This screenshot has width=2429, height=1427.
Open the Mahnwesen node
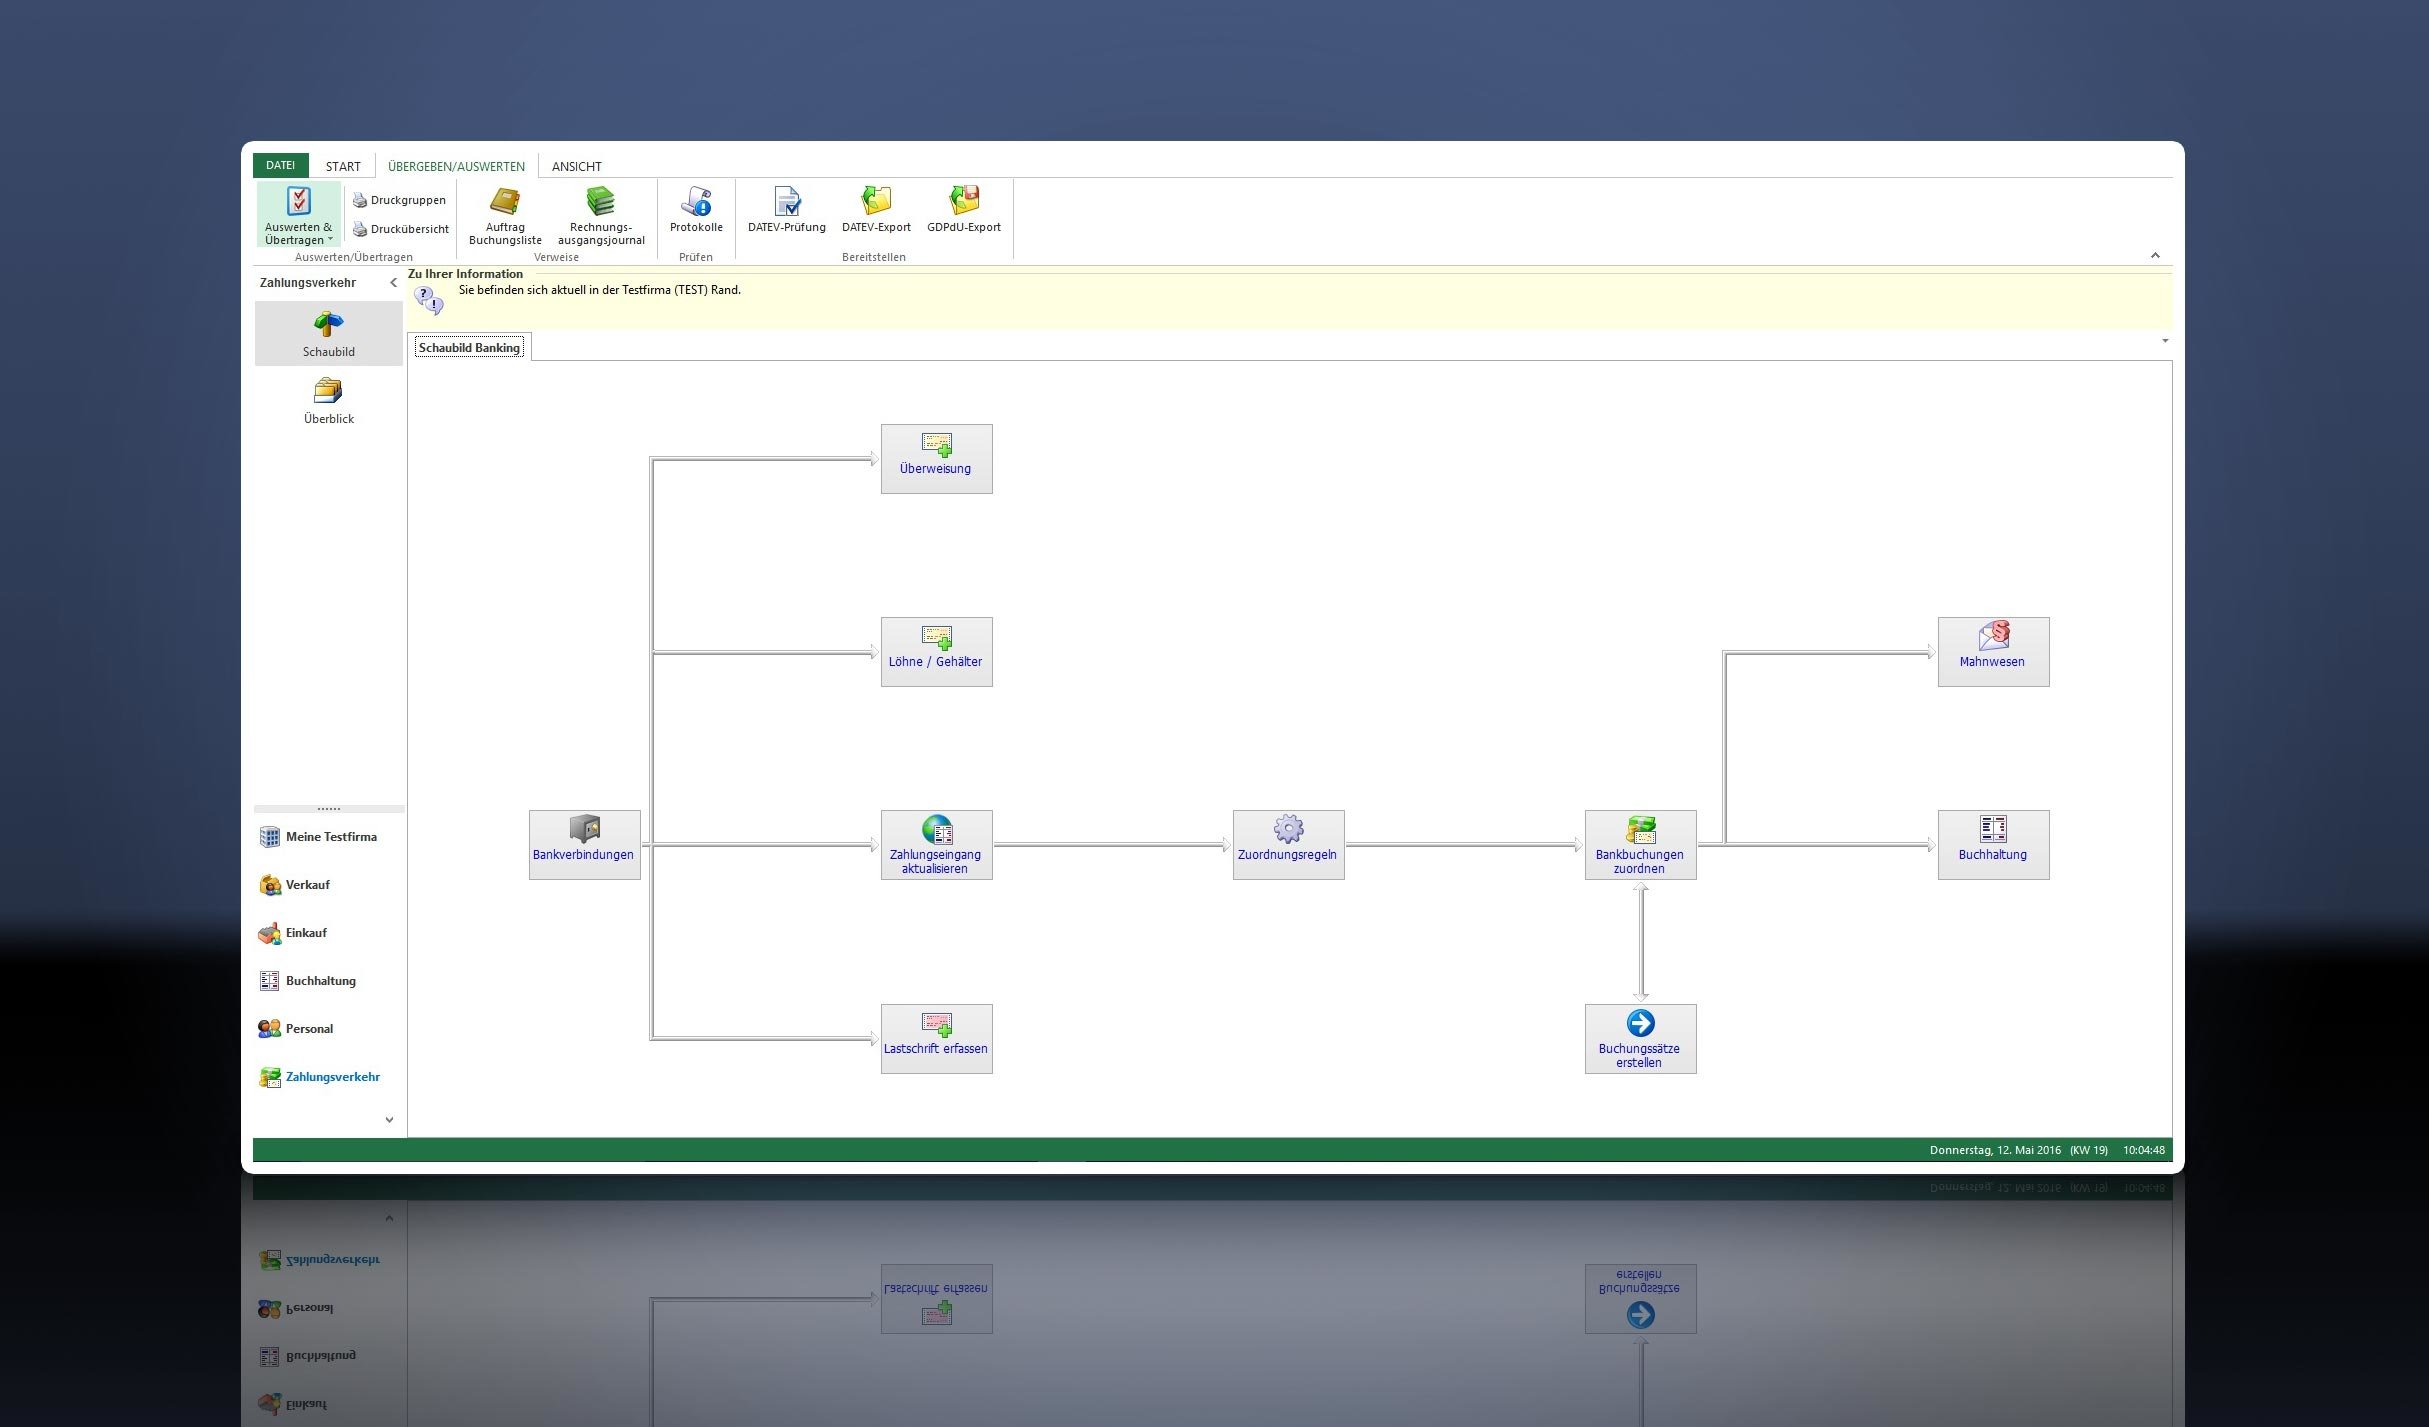pyautogui.click(x=1992, y=651)
